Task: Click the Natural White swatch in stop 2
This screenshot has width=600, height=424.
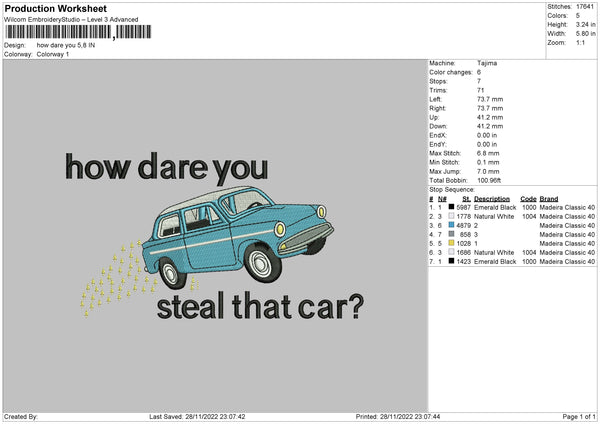Action: pos(452,216)
